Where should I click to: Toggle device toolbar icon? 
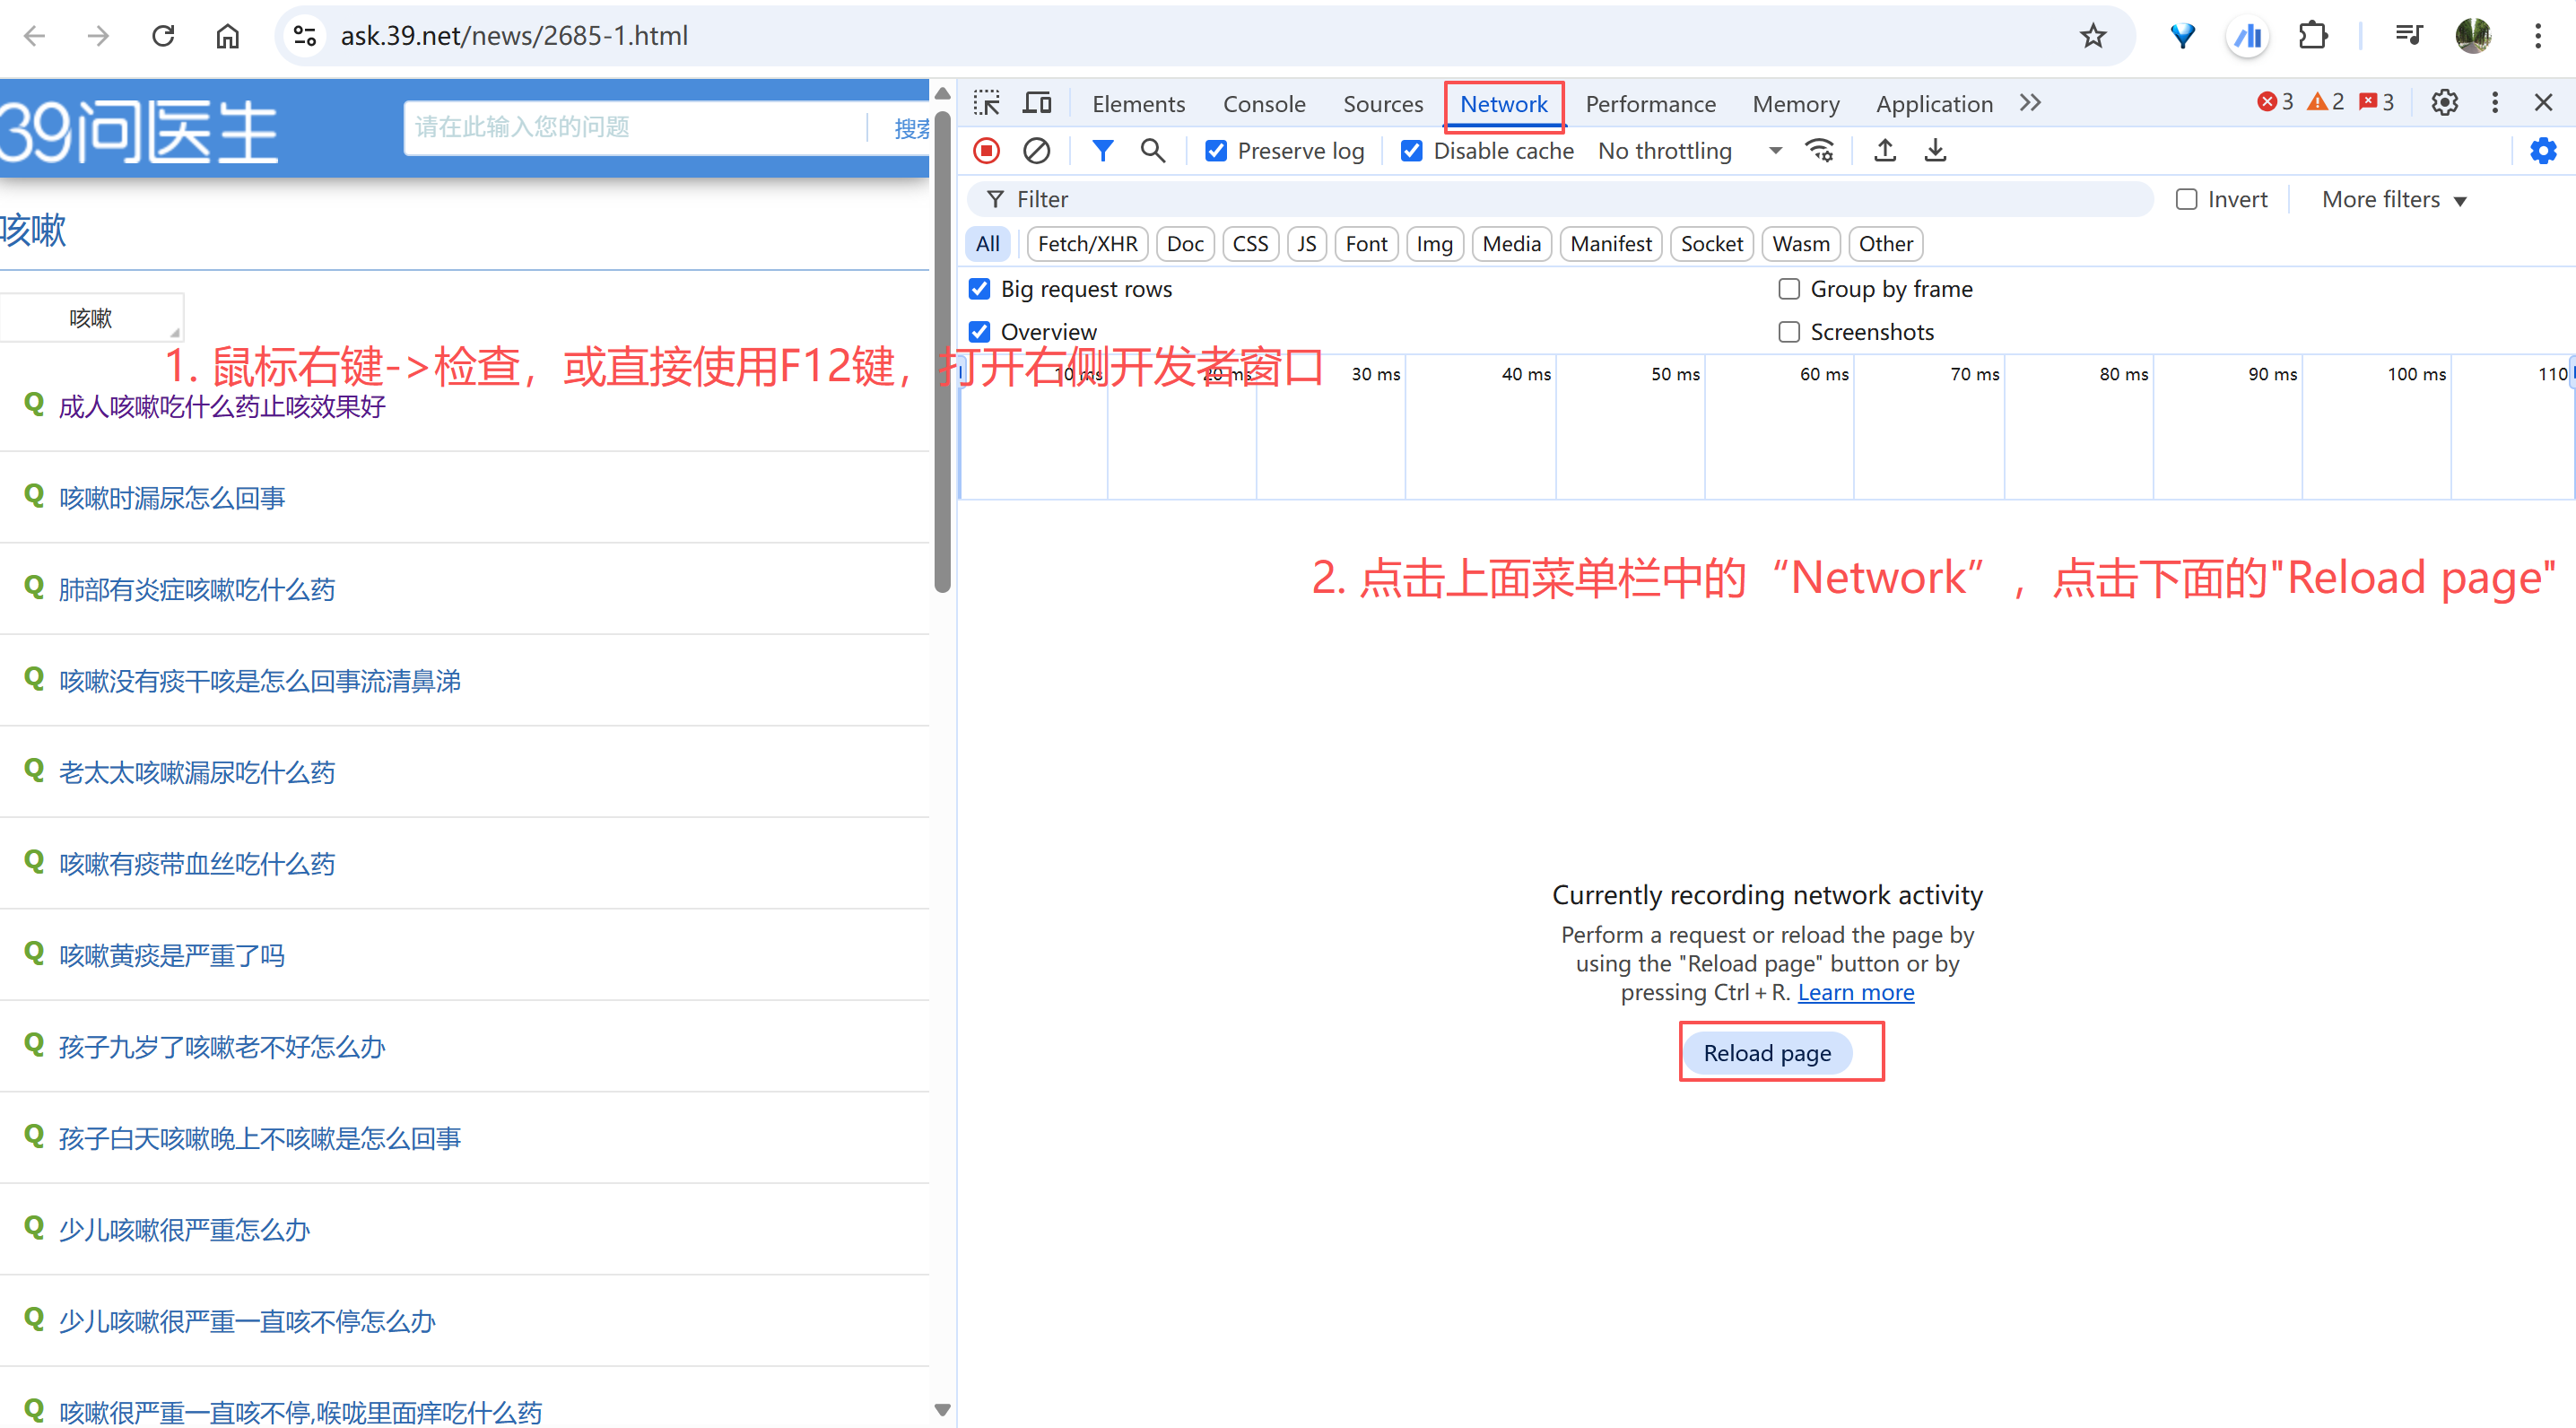[x=1037, y=103]
